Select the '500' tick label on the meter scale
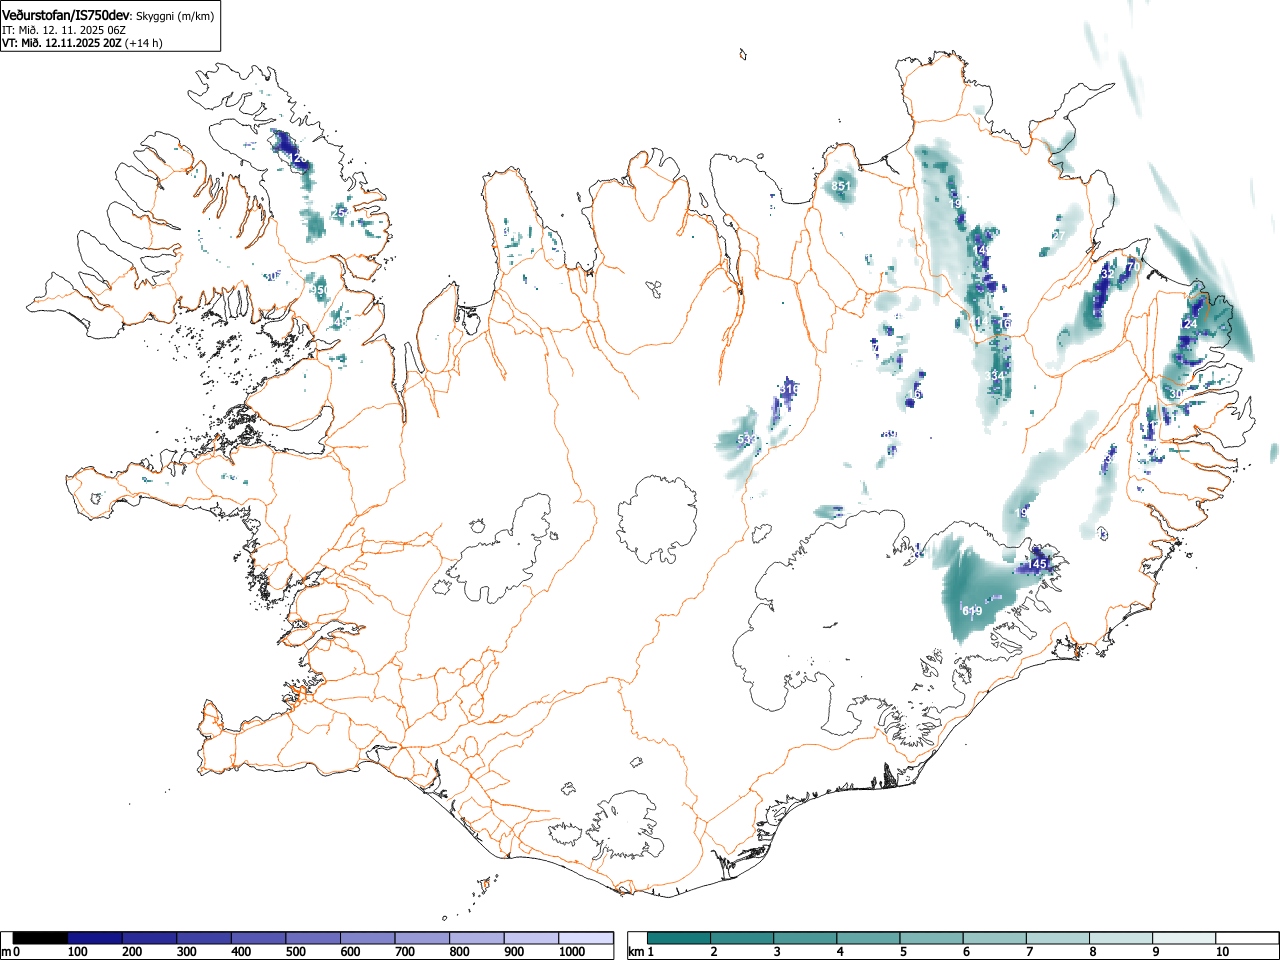Screen dimensions: 1280x960 [x=295, y=952]
